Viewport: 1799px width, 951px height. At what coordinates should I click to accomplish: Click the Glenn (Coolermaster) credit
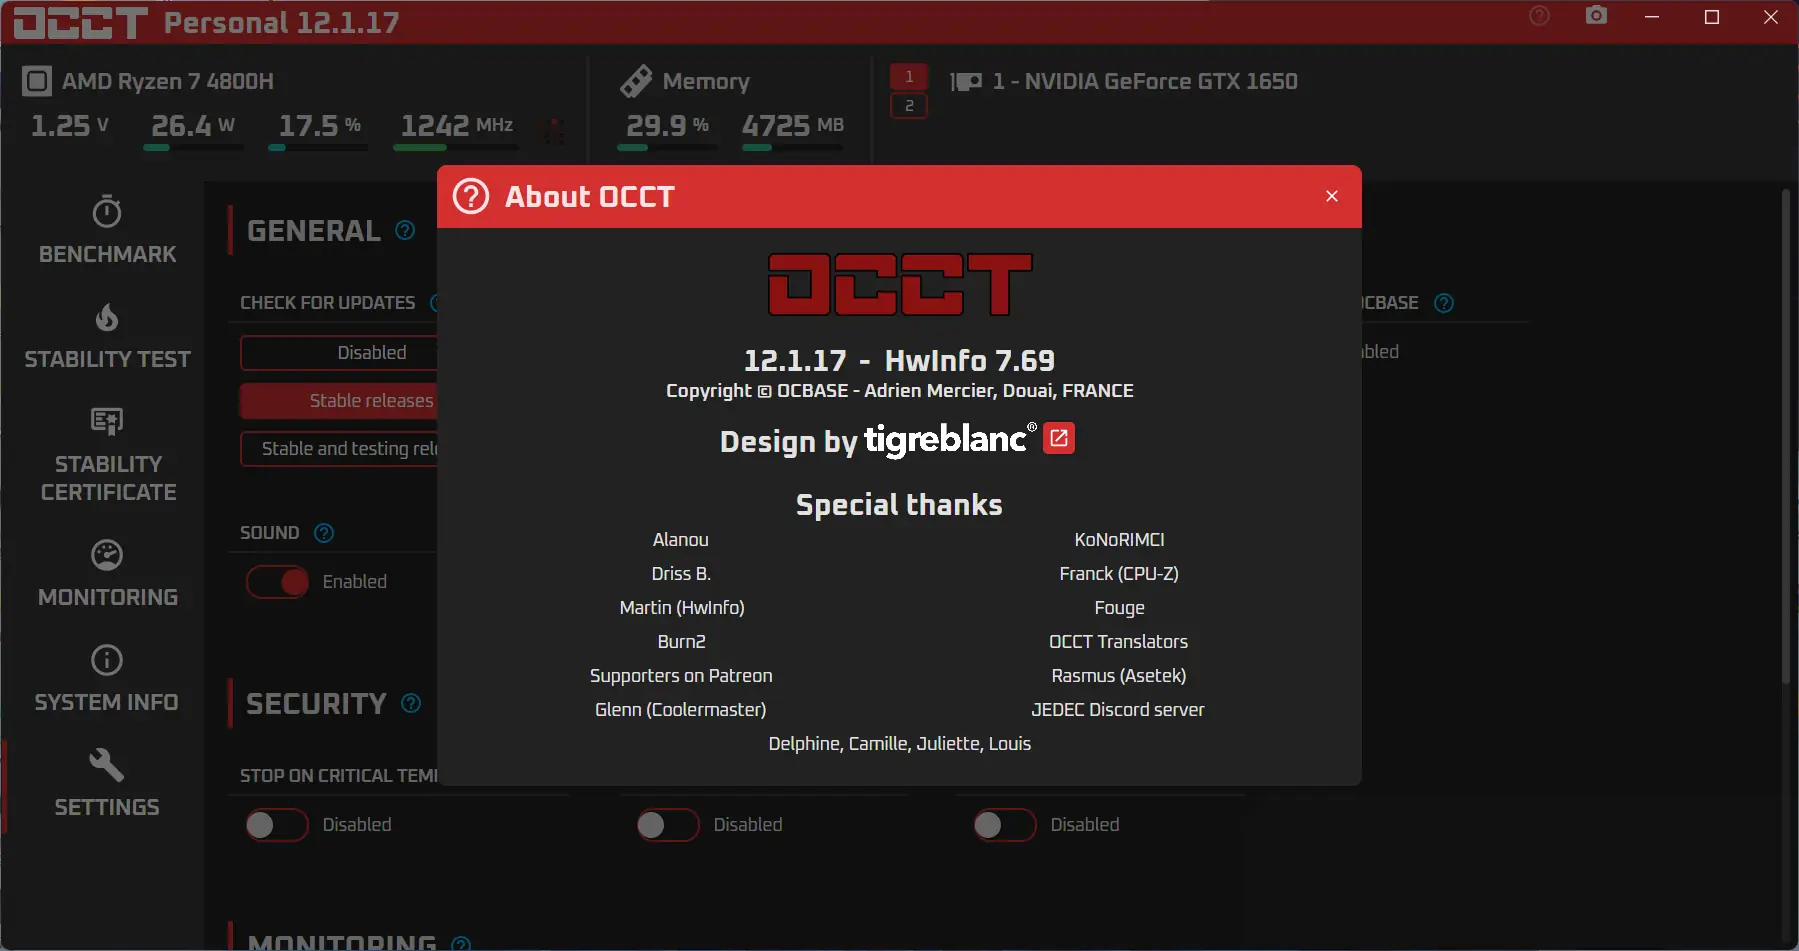[681, 710]
